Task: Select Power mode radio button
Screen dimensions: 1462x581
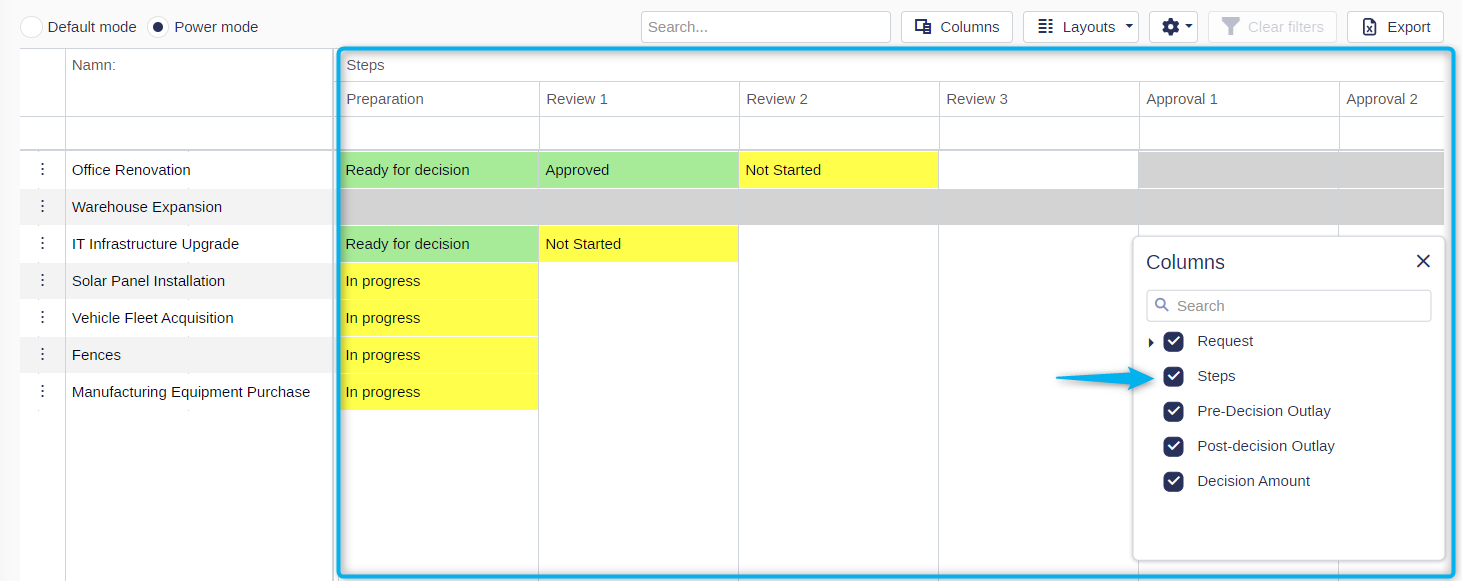Action: (158, 27)
